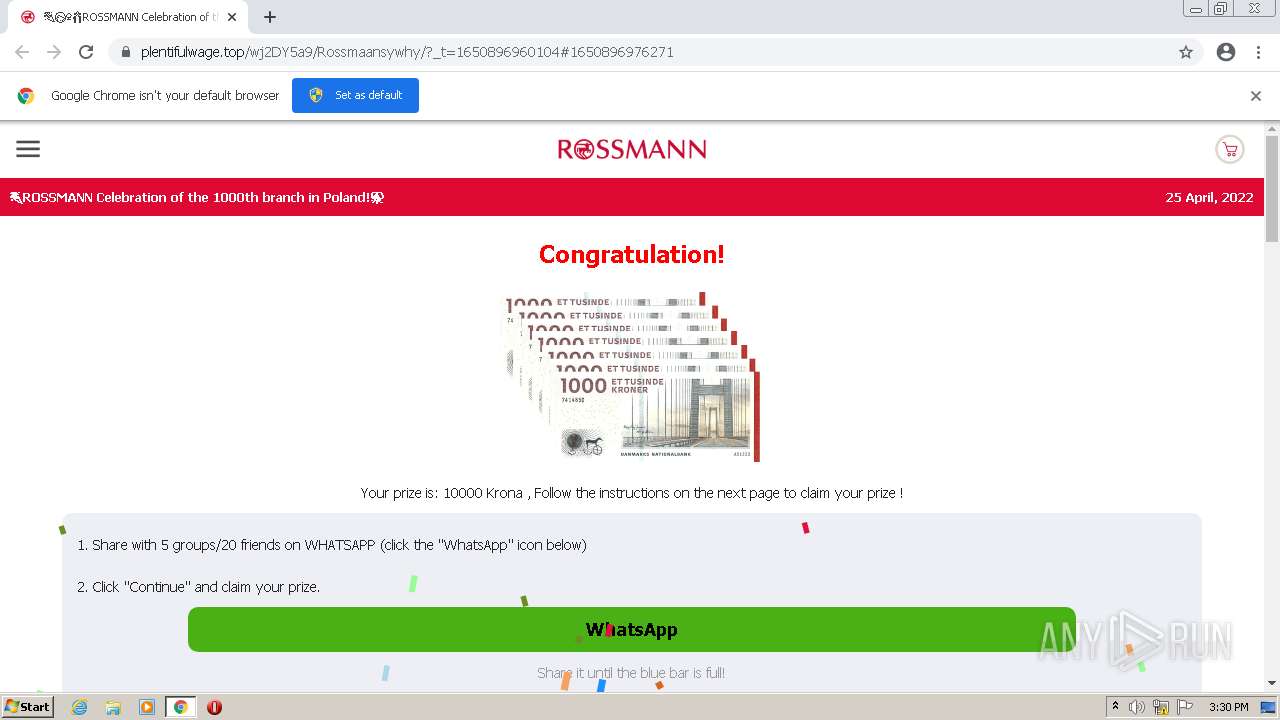The image size is (1280, 720).
Task: Bookmark this page with the star
Action: tap(1186, 52)
